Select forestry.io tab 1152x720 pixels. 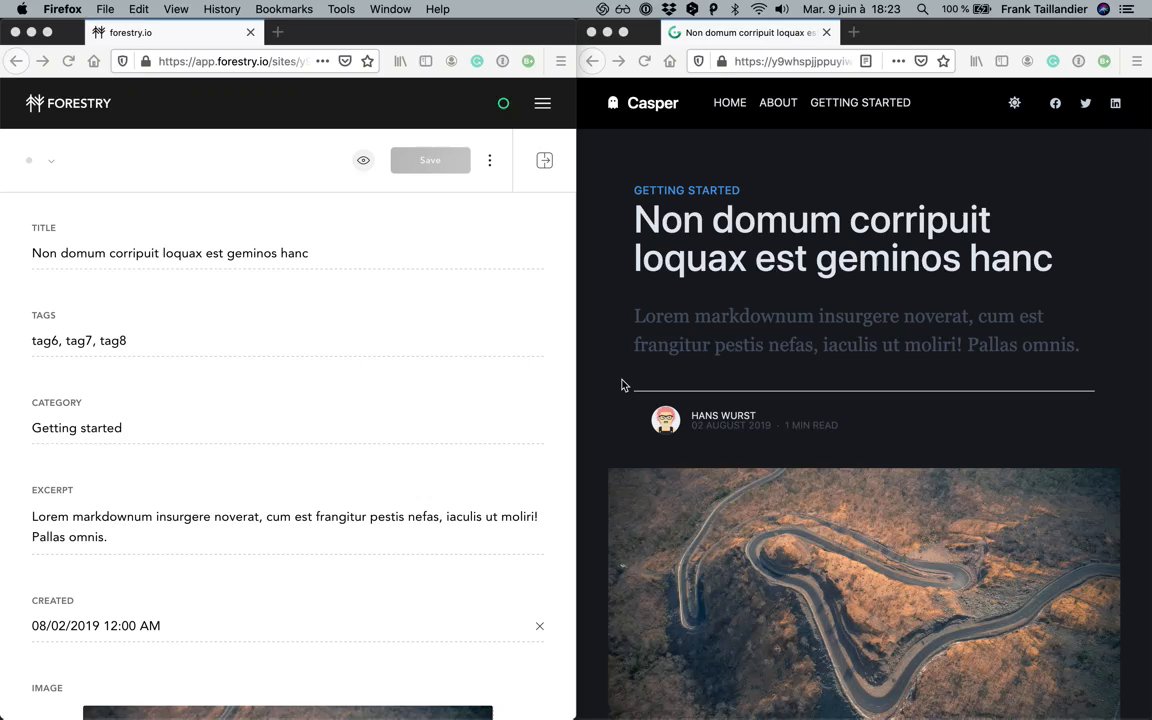coord(173,32)
